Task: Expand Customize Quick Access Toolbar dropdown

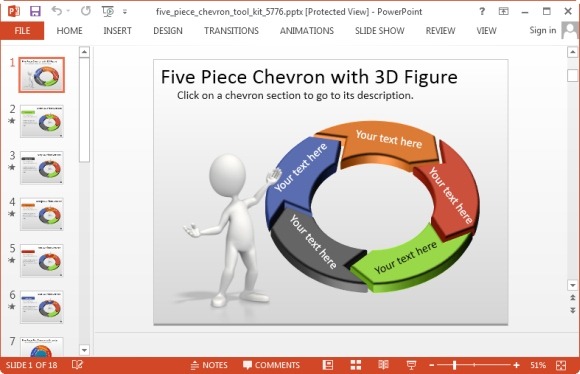Action: (x=125, y=12)
